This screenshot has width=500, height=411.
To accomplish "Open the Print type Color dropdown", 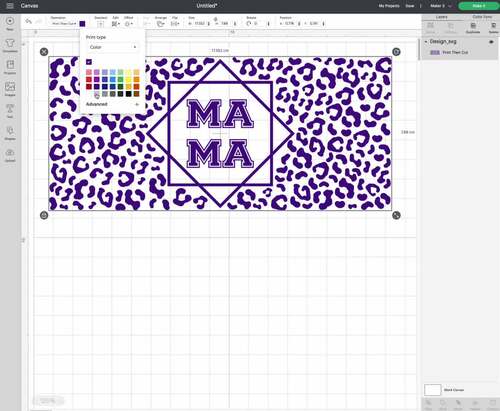I will pos(112,47).
